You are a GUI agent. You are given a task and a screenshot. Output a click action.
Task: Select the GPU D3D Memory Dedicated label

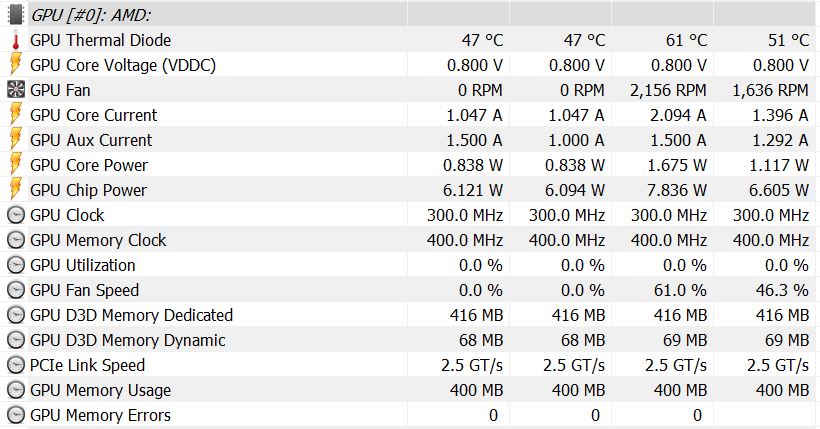(131, 315)
